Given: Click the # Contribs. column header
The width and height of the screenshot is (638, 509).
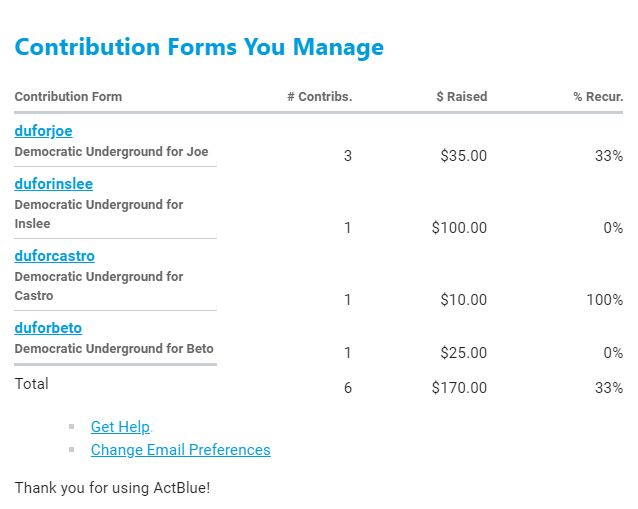Looking at the screenshot, I should (x=319, y=97).
